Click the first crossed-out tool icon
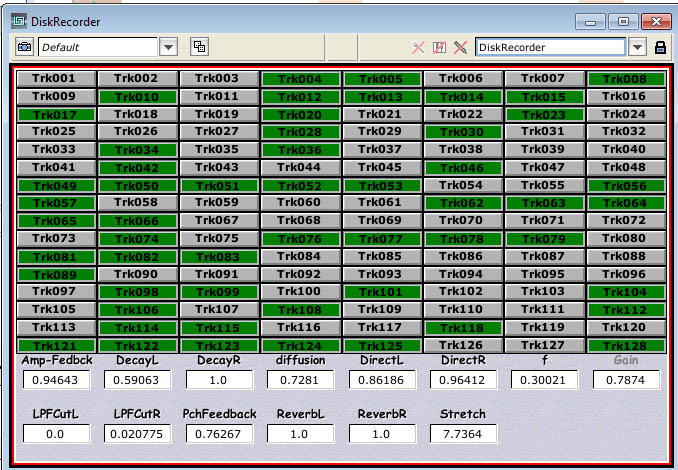678x470 pixels. tap(418, 47)
